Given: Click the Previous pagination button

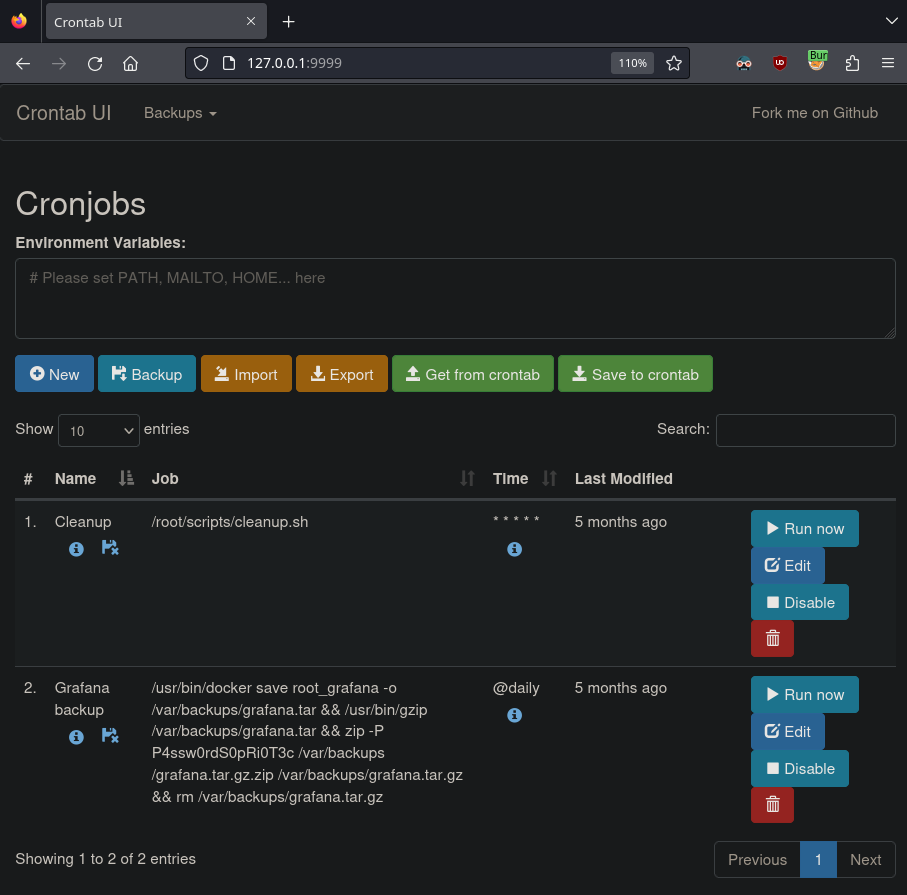Looking at the screenshot, I should point(757,860).
